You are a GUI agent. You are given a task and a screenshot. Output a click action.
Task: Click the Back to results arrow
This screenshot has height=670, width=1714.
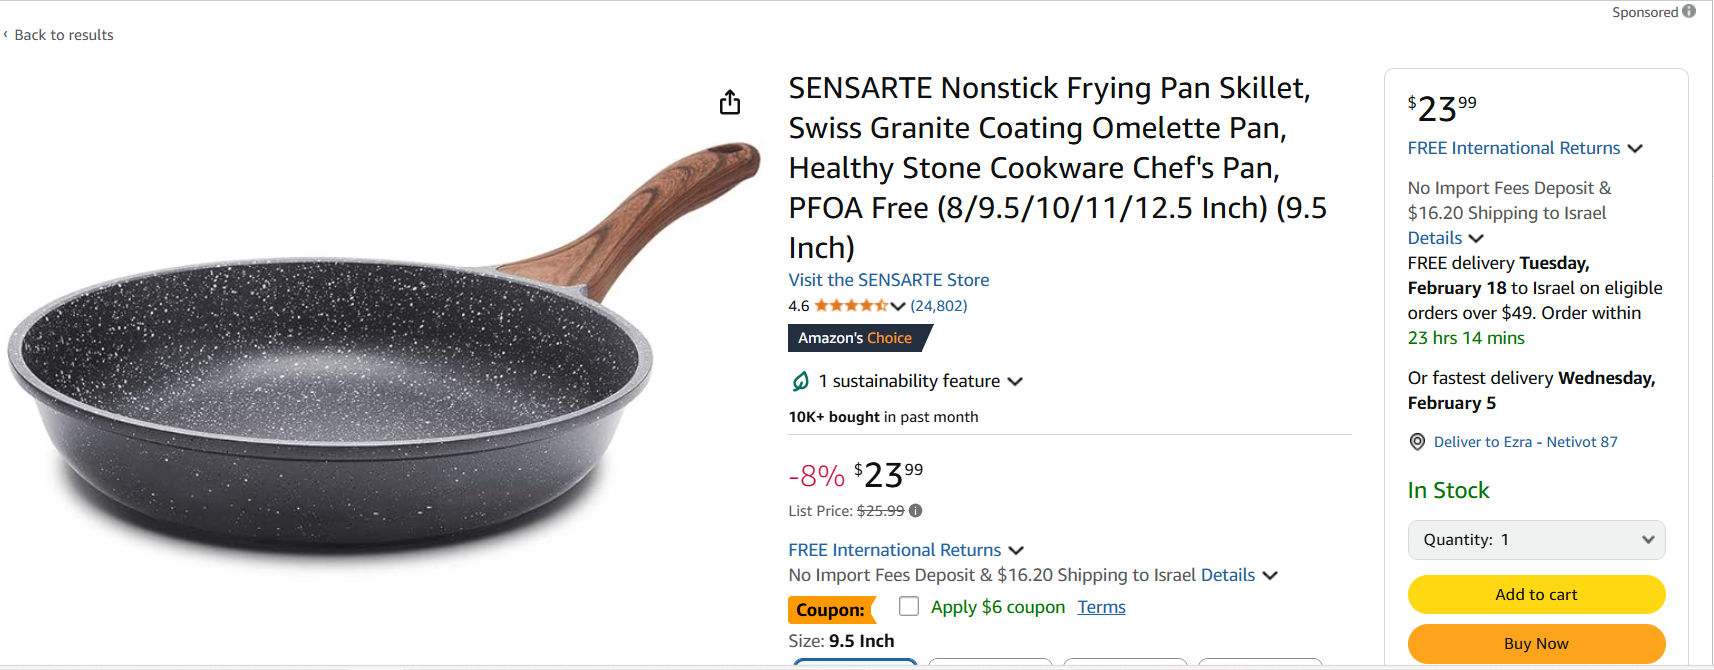(x=6, y=35)
